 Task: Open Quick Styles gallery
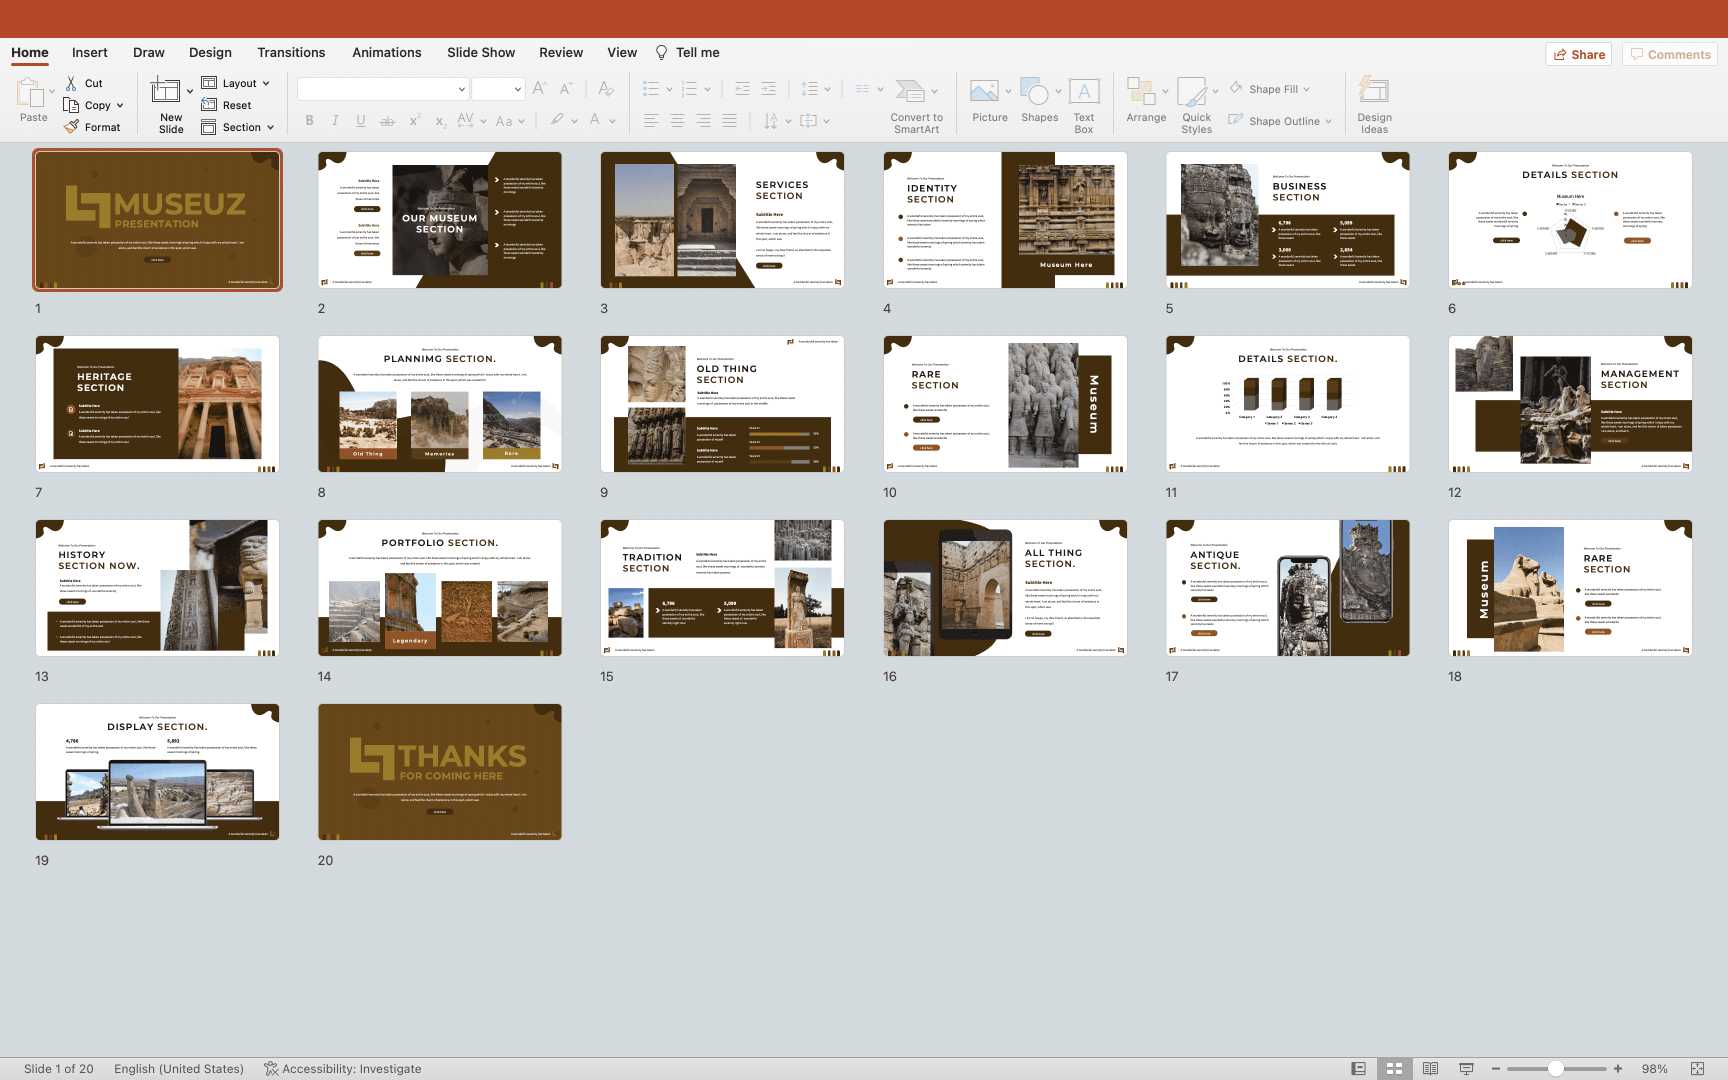1193,92
